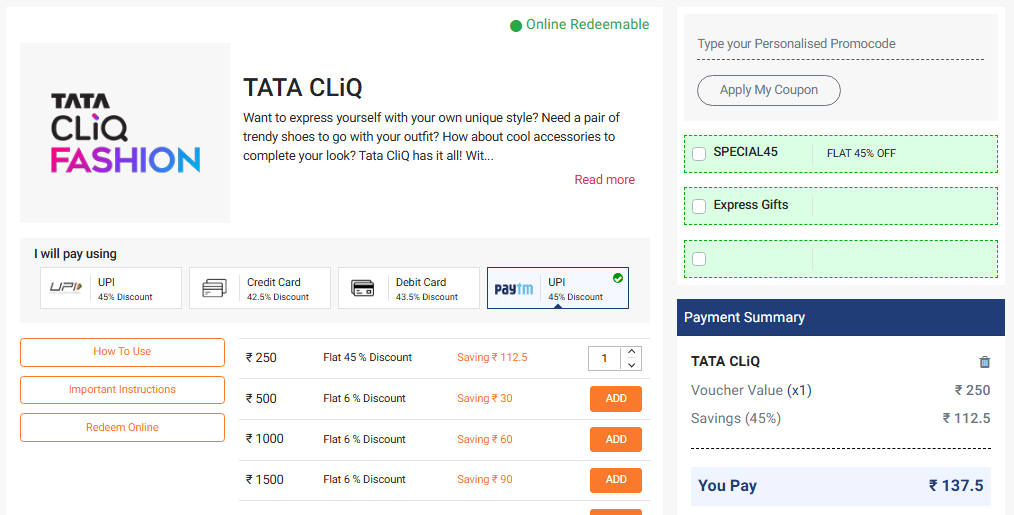This screenshot has height=515, width=1014.
Task: Click the quantity field showing 1
Action: [x=605, y=358]
